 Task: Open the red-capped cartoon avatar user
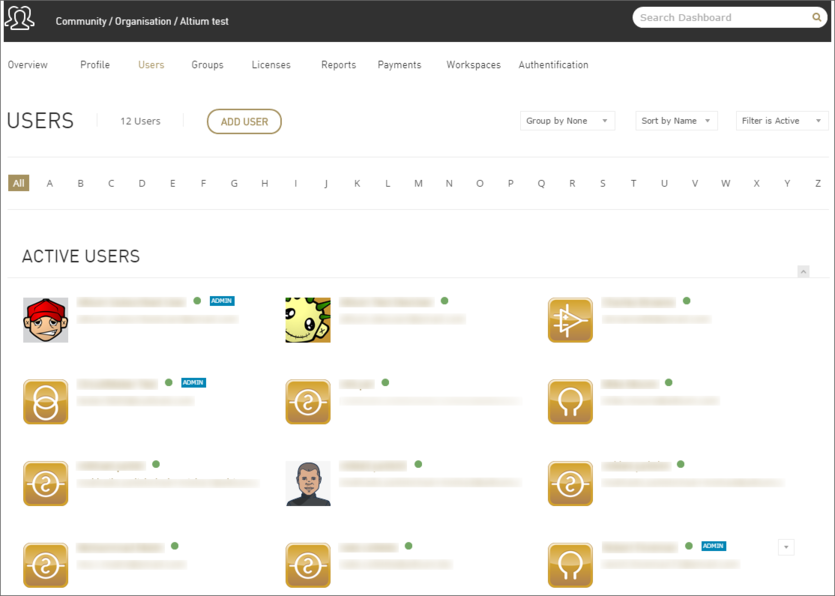[x=45, y=320]
